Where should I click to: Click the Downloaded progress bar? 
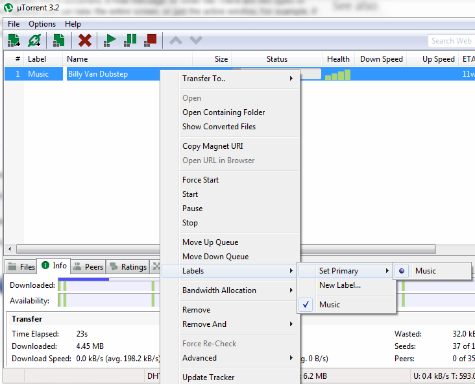pyautogui.click(x=109, y=285)
